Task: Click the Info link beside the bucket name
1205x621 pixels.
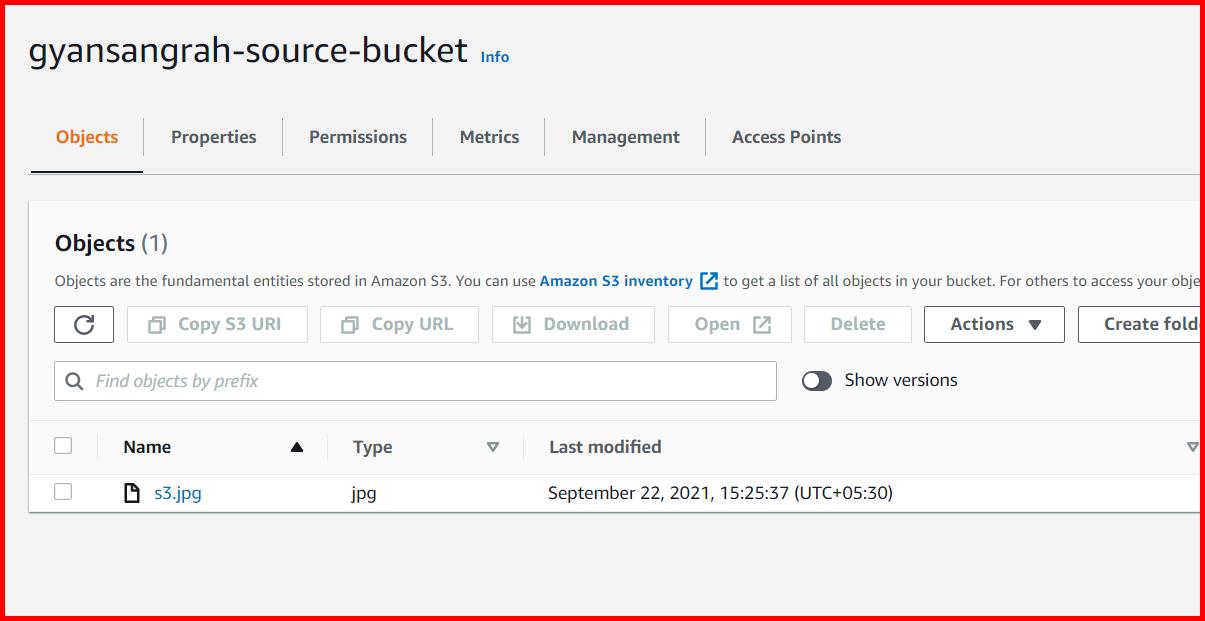Action: pyautogui.click(x=494, y=57)
